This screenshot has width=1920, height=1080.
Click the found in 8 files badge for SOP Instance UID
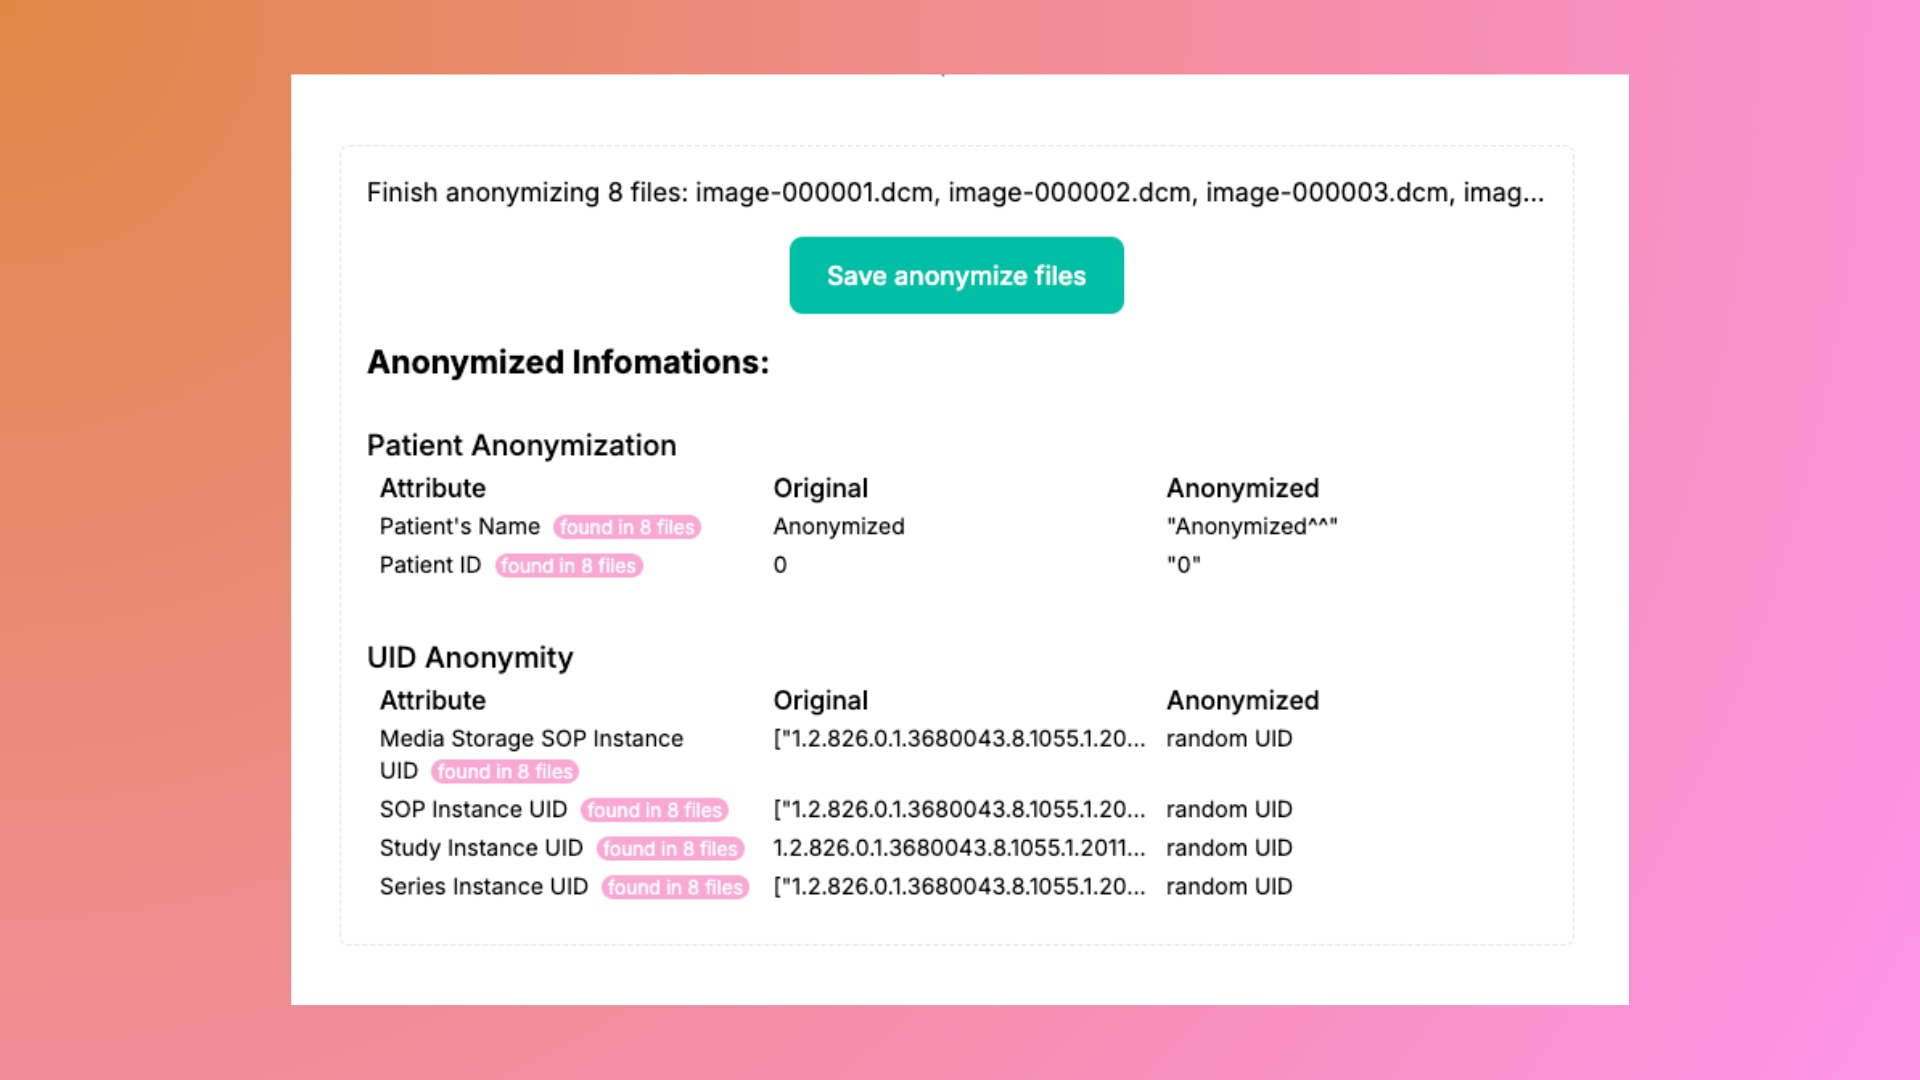pyautogui.click(x=655, y=810)
